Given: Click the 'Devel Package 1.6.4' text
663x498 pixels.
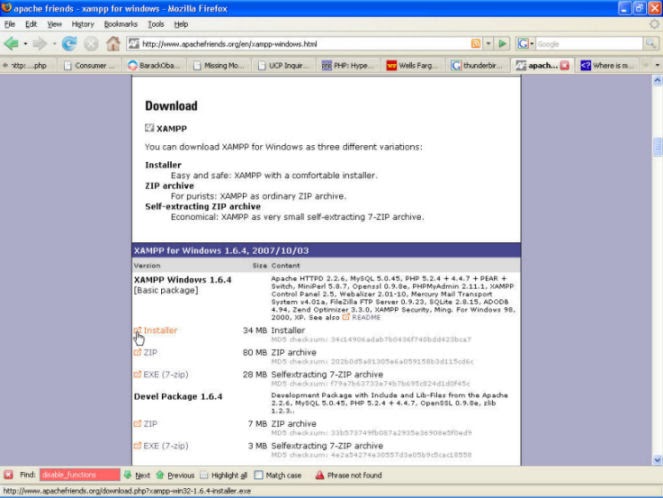Looking at the screenshot, I should click(x=178, y=397).
